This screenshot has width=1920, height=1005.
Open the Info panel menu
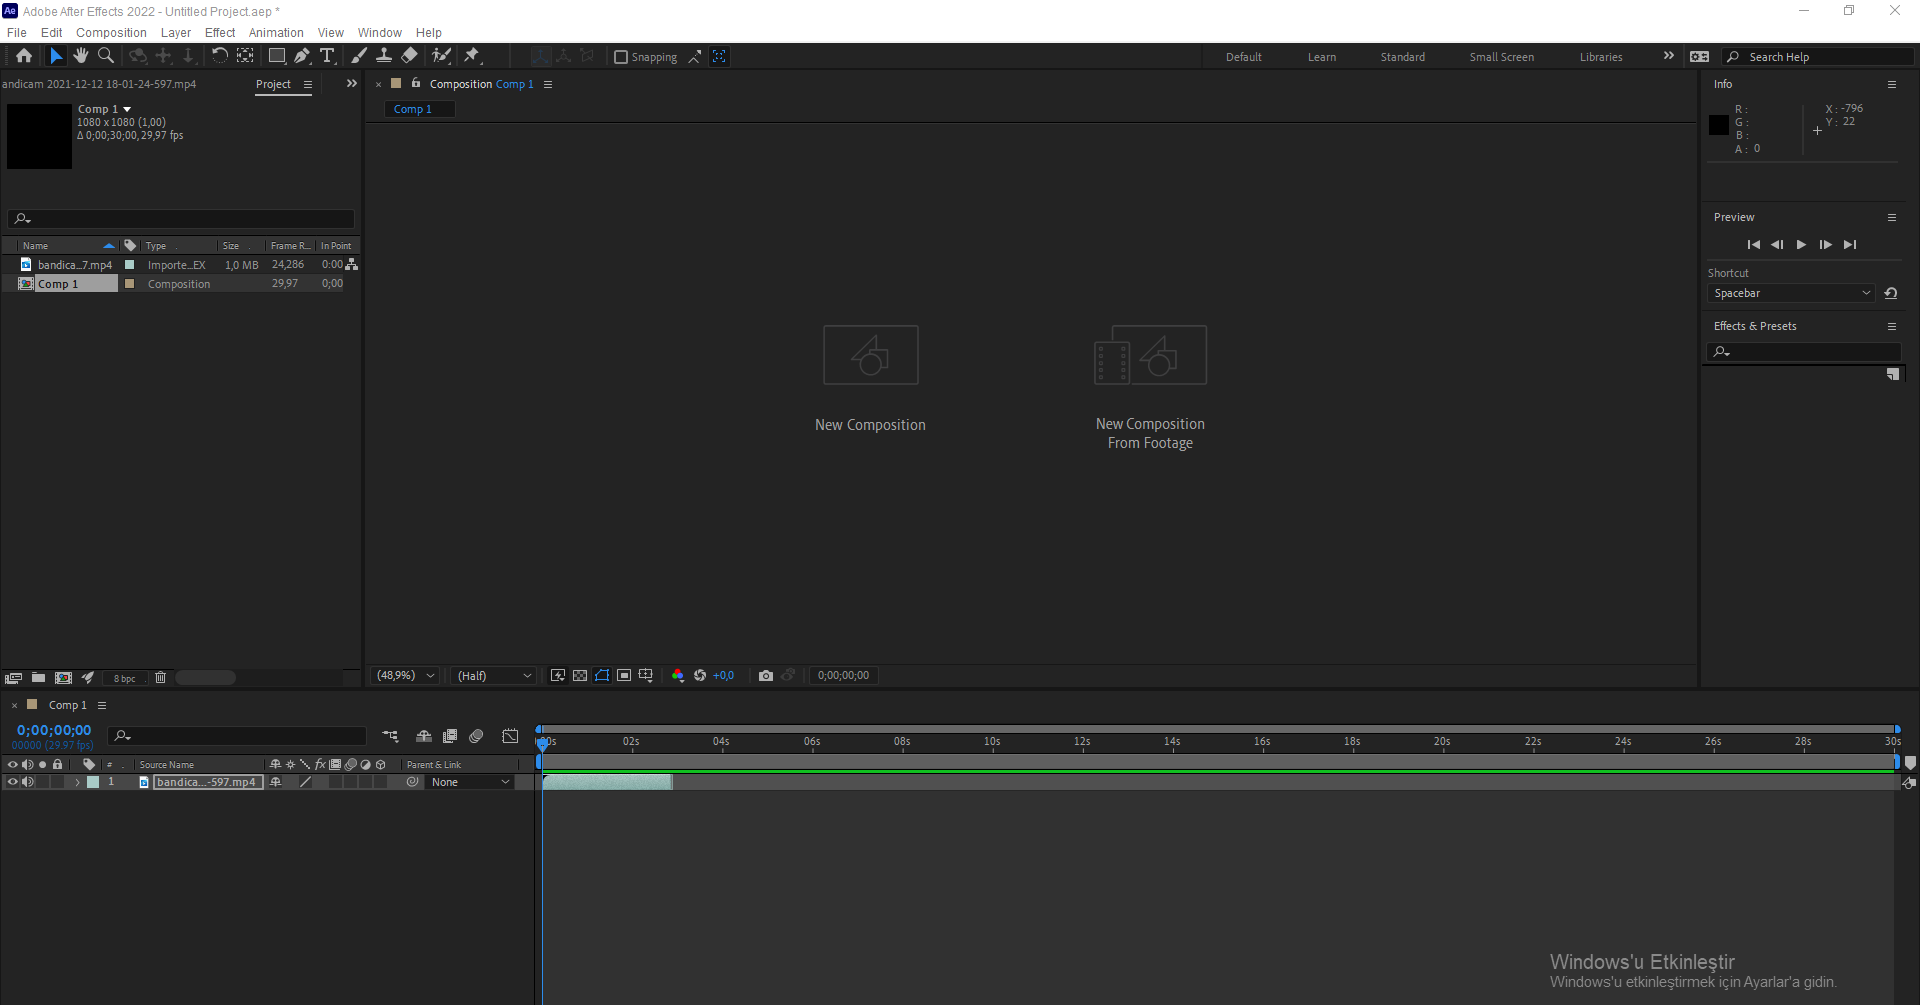pos(1892,84)
